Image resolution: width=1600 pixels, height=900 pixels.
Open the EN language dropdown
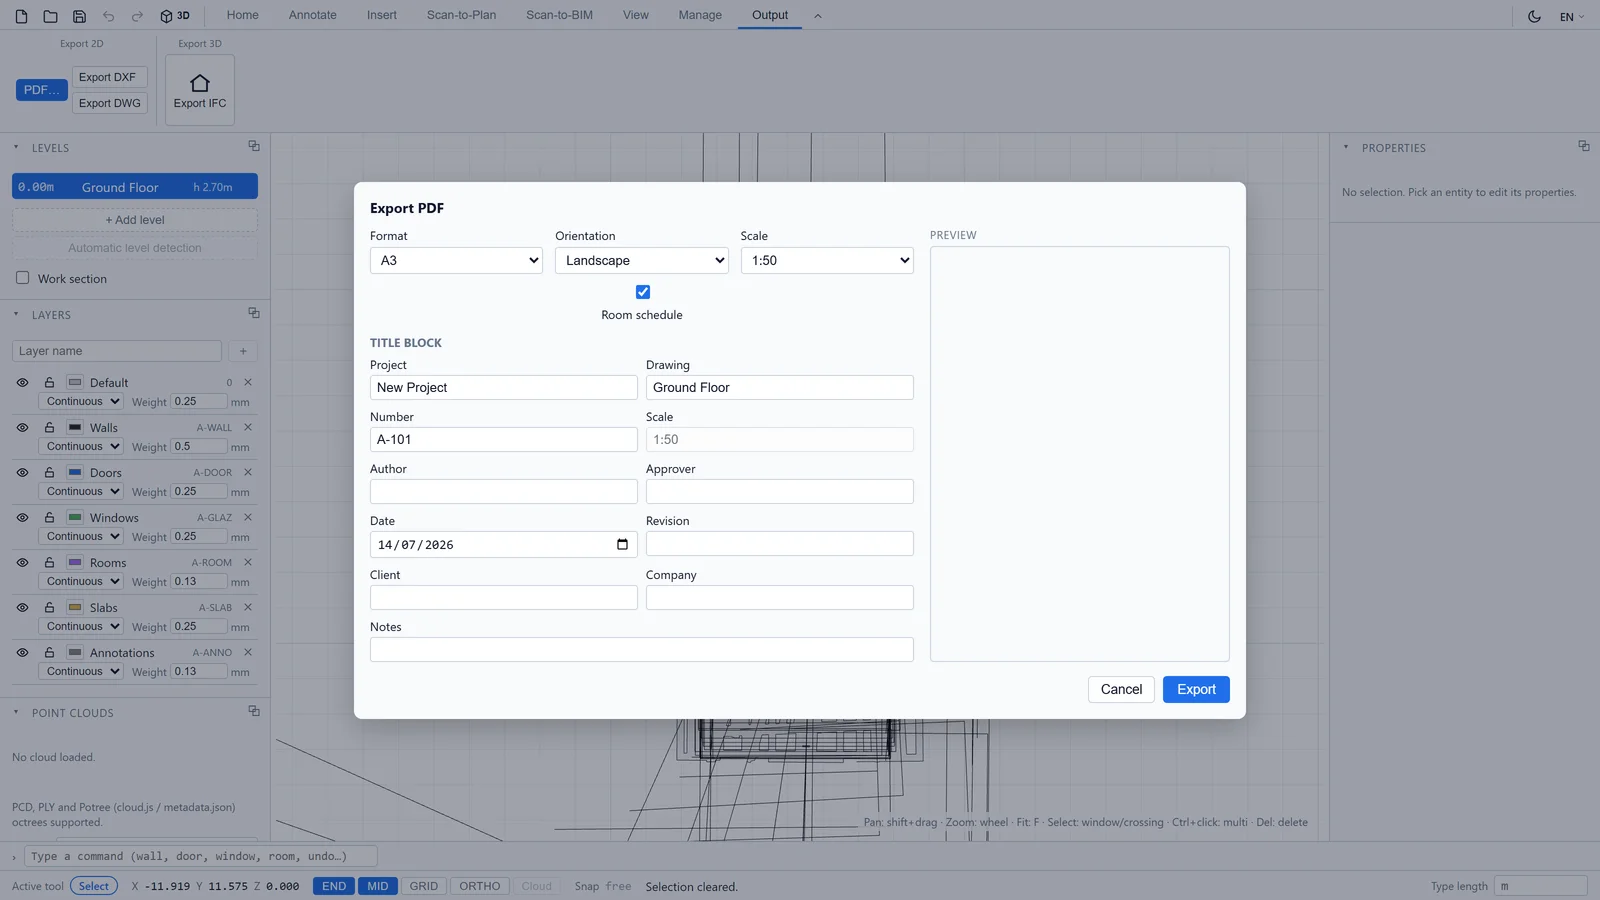[x=1572, y=16]
